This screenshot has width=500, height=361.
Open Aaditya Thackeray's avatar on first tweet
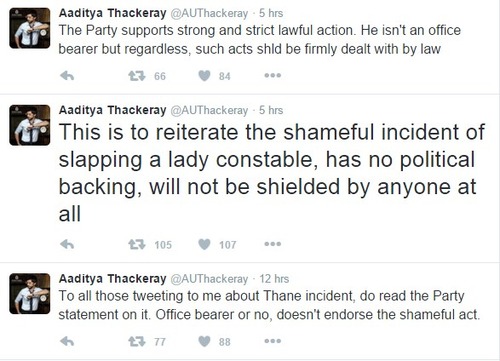(x=30, y=28)
